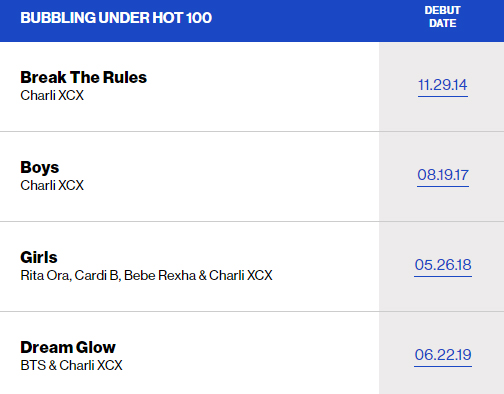Image resolution: width=504 pixels, height=394 pixels.
Task: Open the 05.26.18 debut date link
Action: tap(443, 265)
